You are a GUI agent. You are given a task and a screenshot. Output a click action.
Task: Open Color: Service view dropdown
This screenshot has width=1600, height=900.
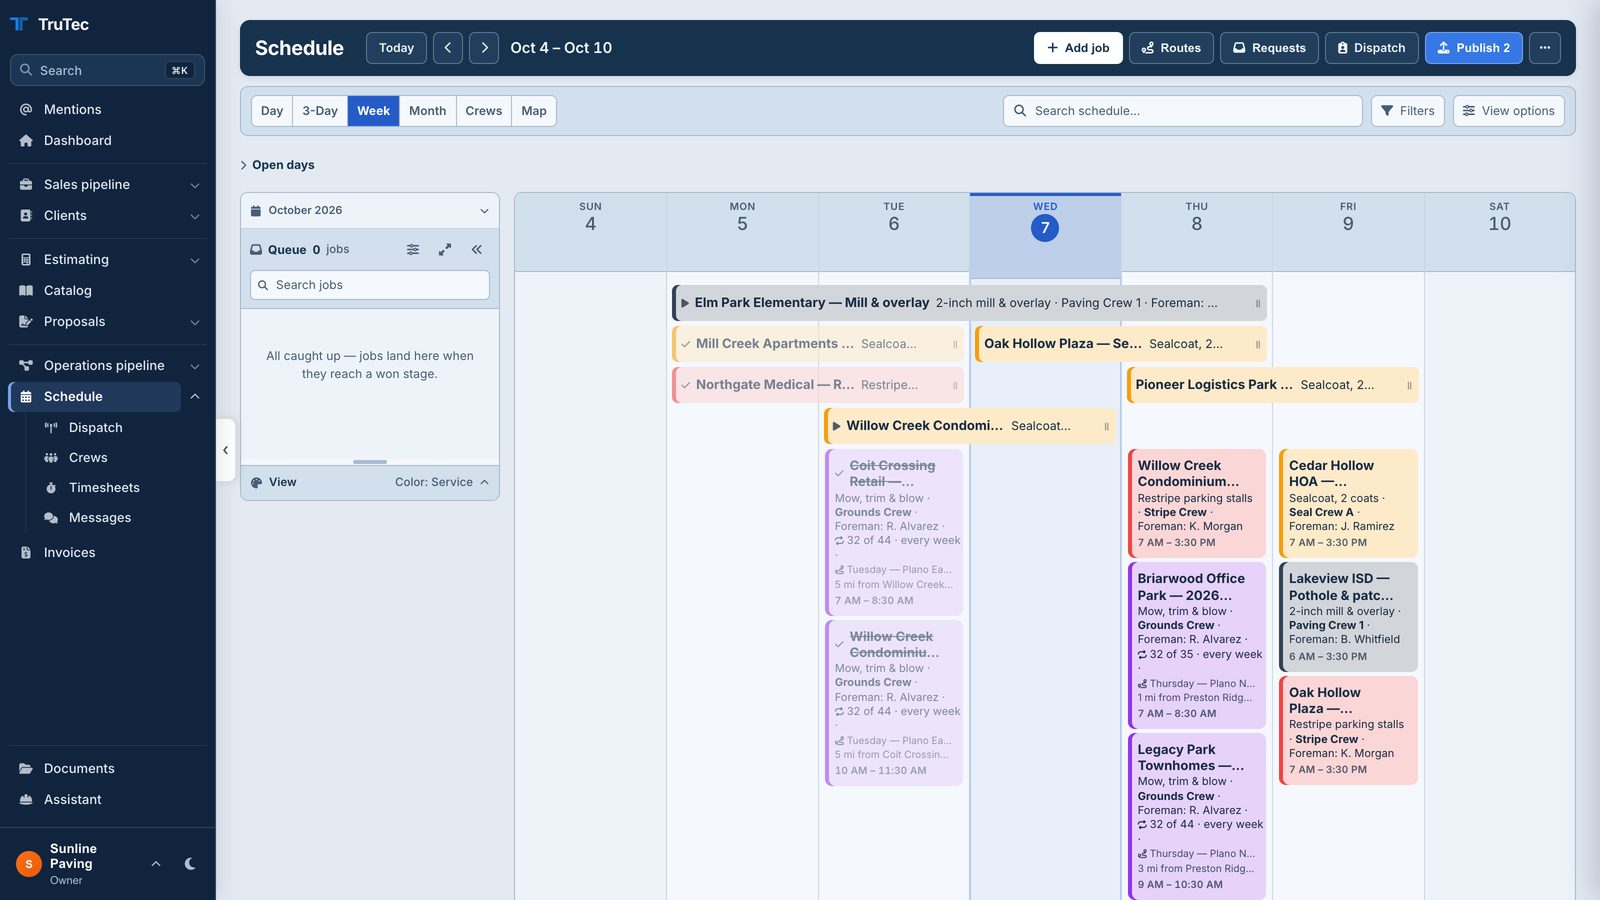[x=442, y=482]
